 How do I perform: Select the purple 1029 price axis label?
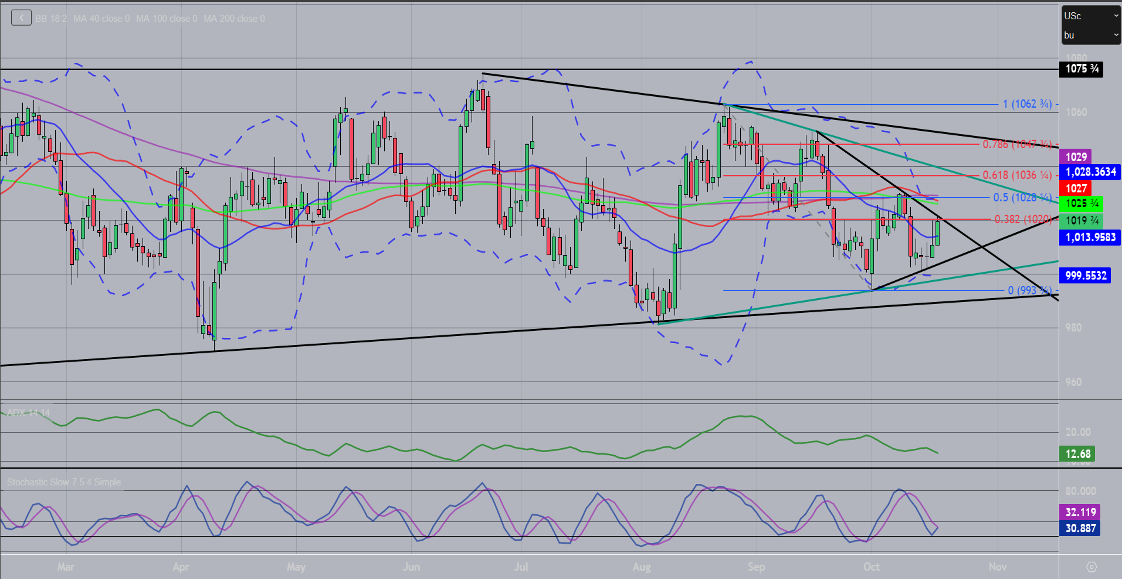[1076, 158]
